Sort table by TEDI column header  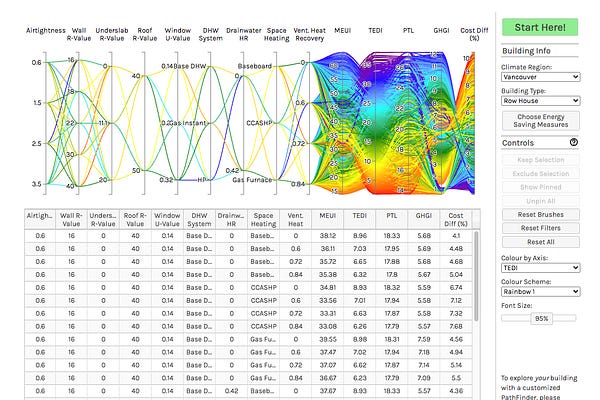click(360, 220)
